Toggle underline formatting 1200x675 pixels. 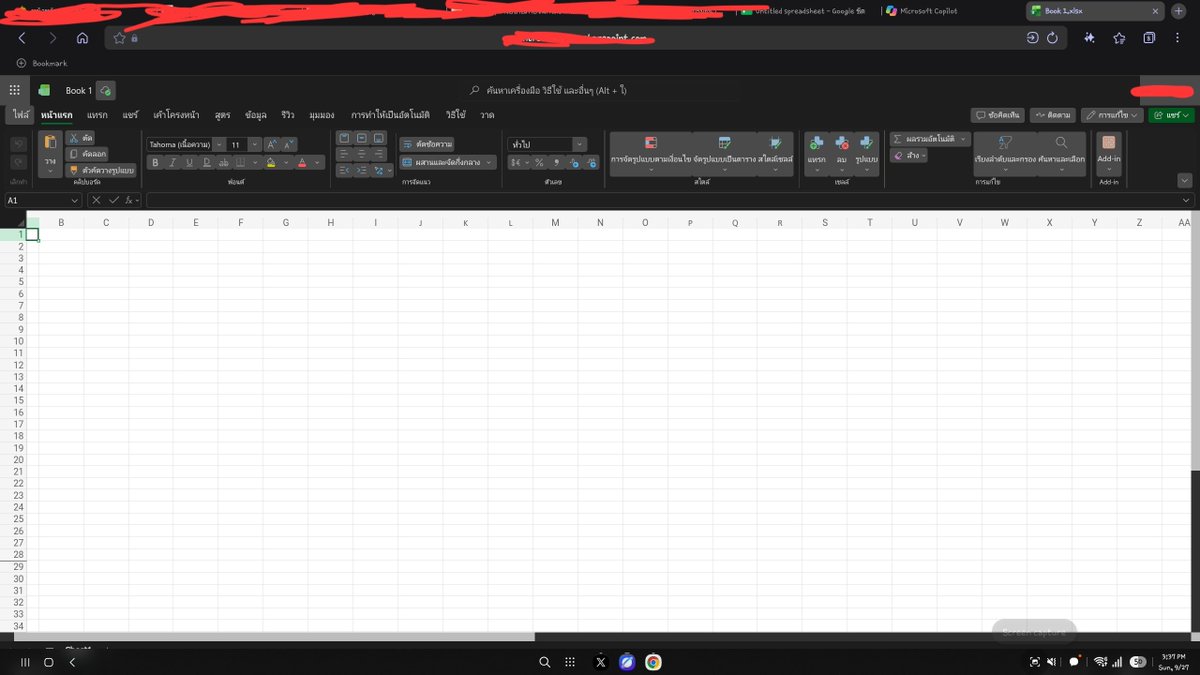(x=189, y=162)
